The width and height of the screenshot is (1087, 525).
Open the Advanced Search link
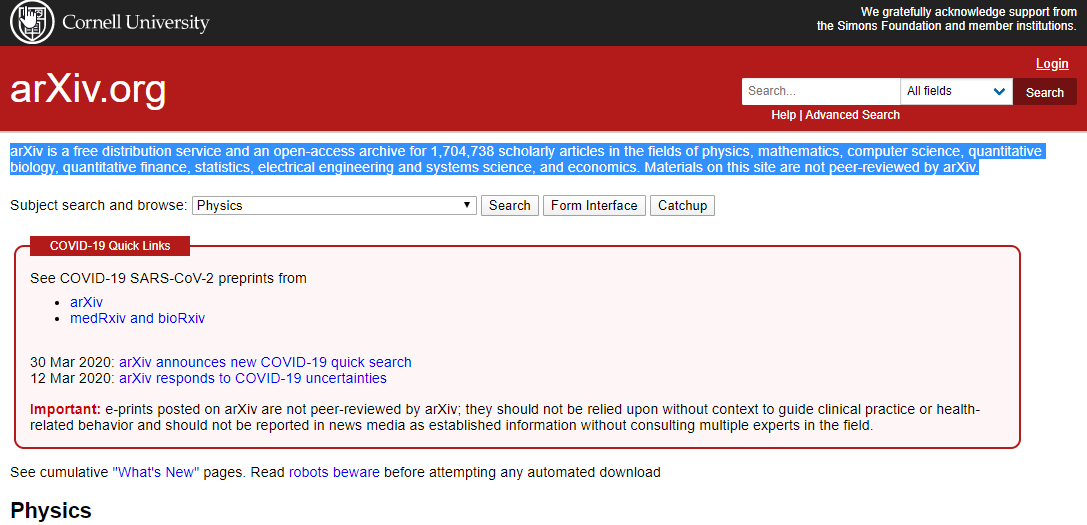(852, 115)
